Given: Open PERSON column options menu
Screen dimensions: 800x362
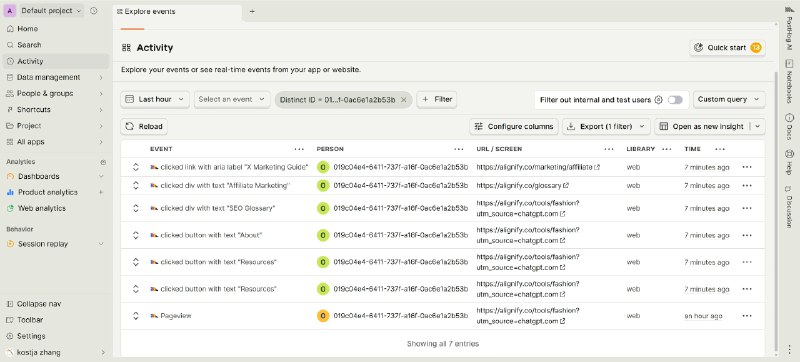Looking at the screenshot, I should (x=459, y=149).
